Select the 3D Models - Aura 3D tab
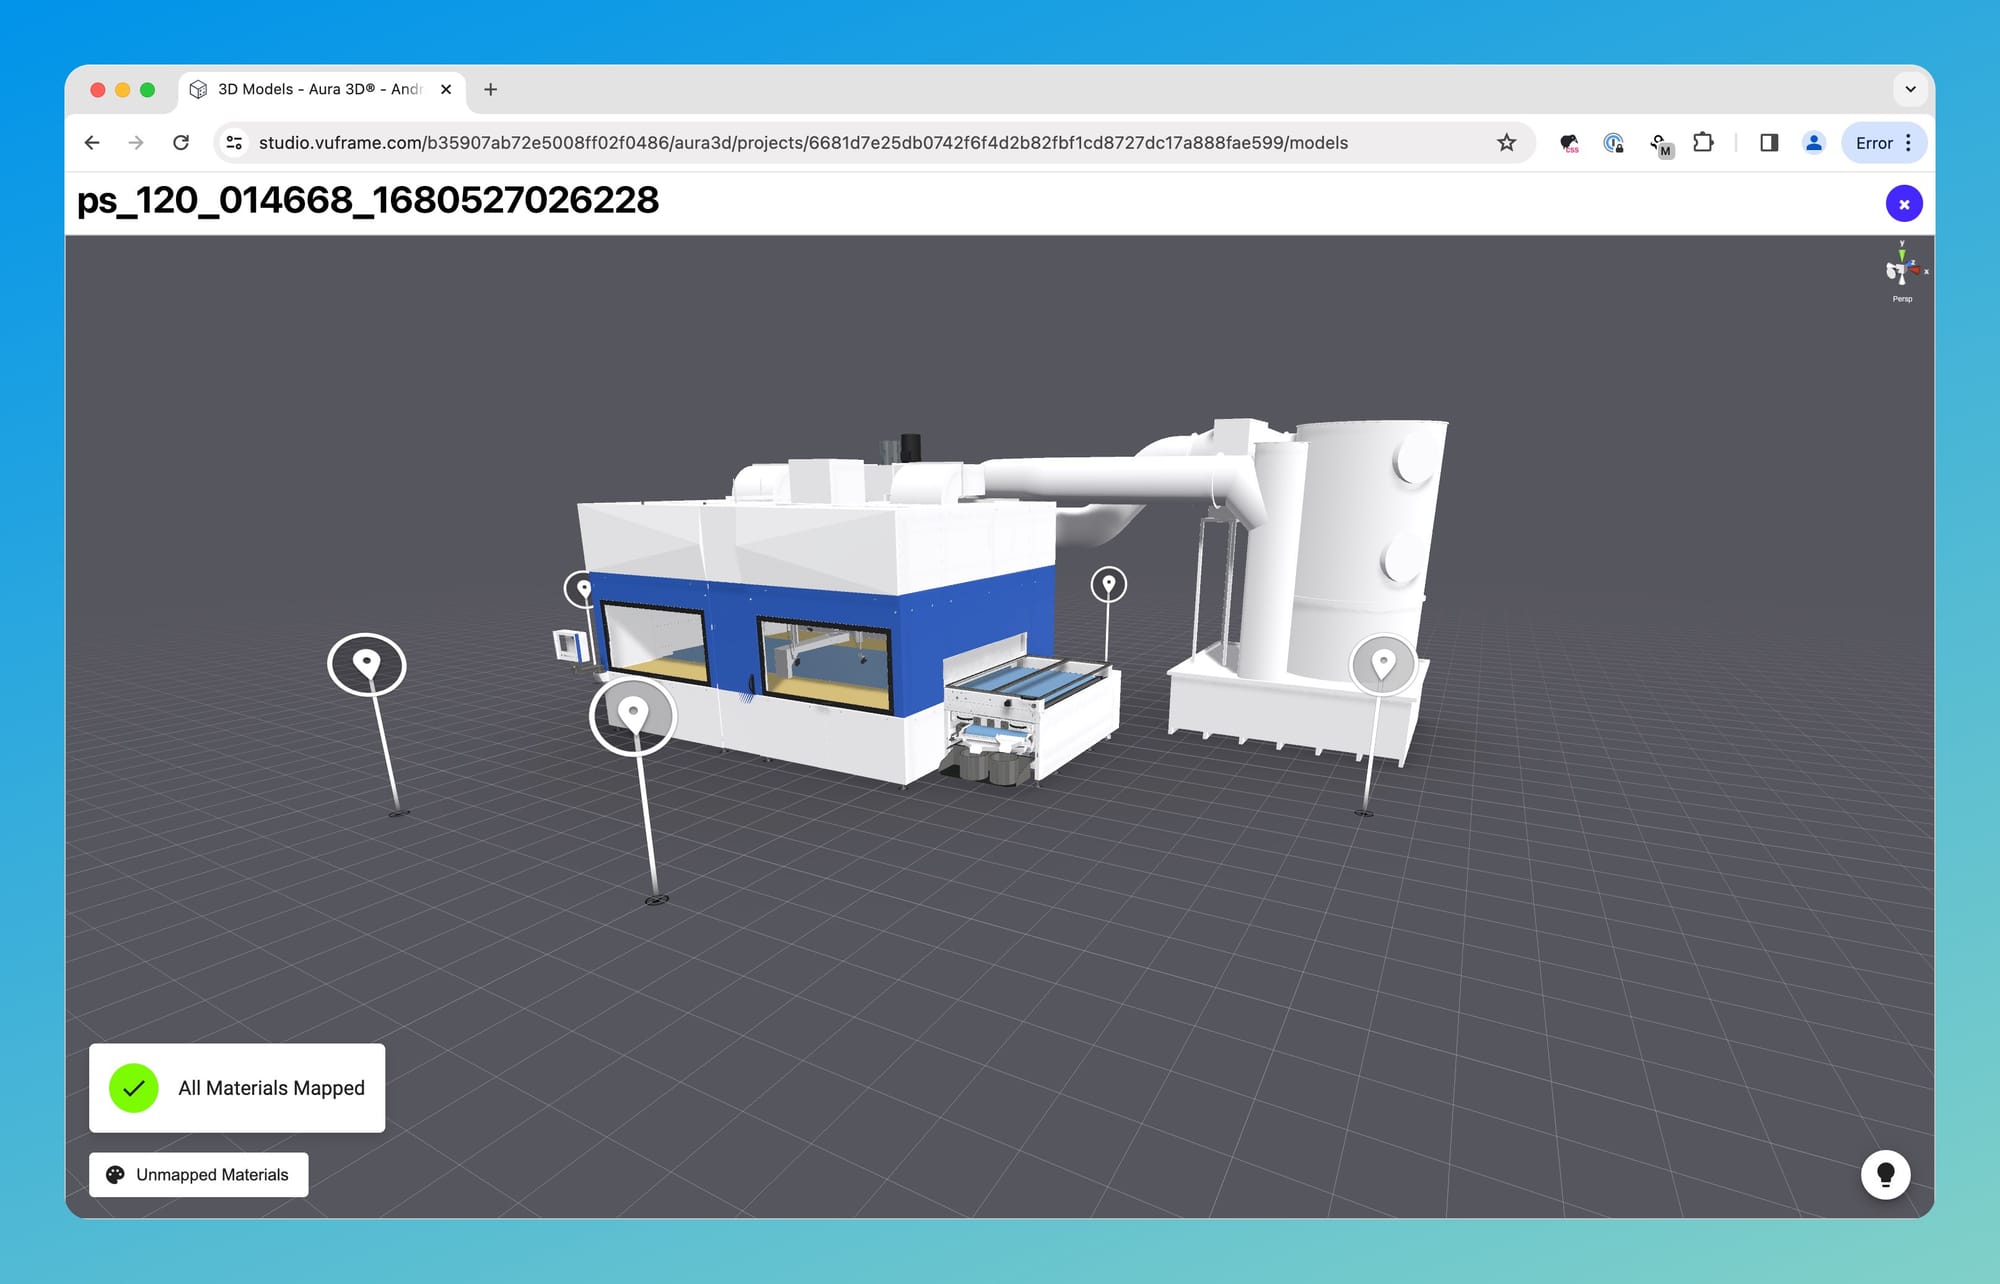 322,89
